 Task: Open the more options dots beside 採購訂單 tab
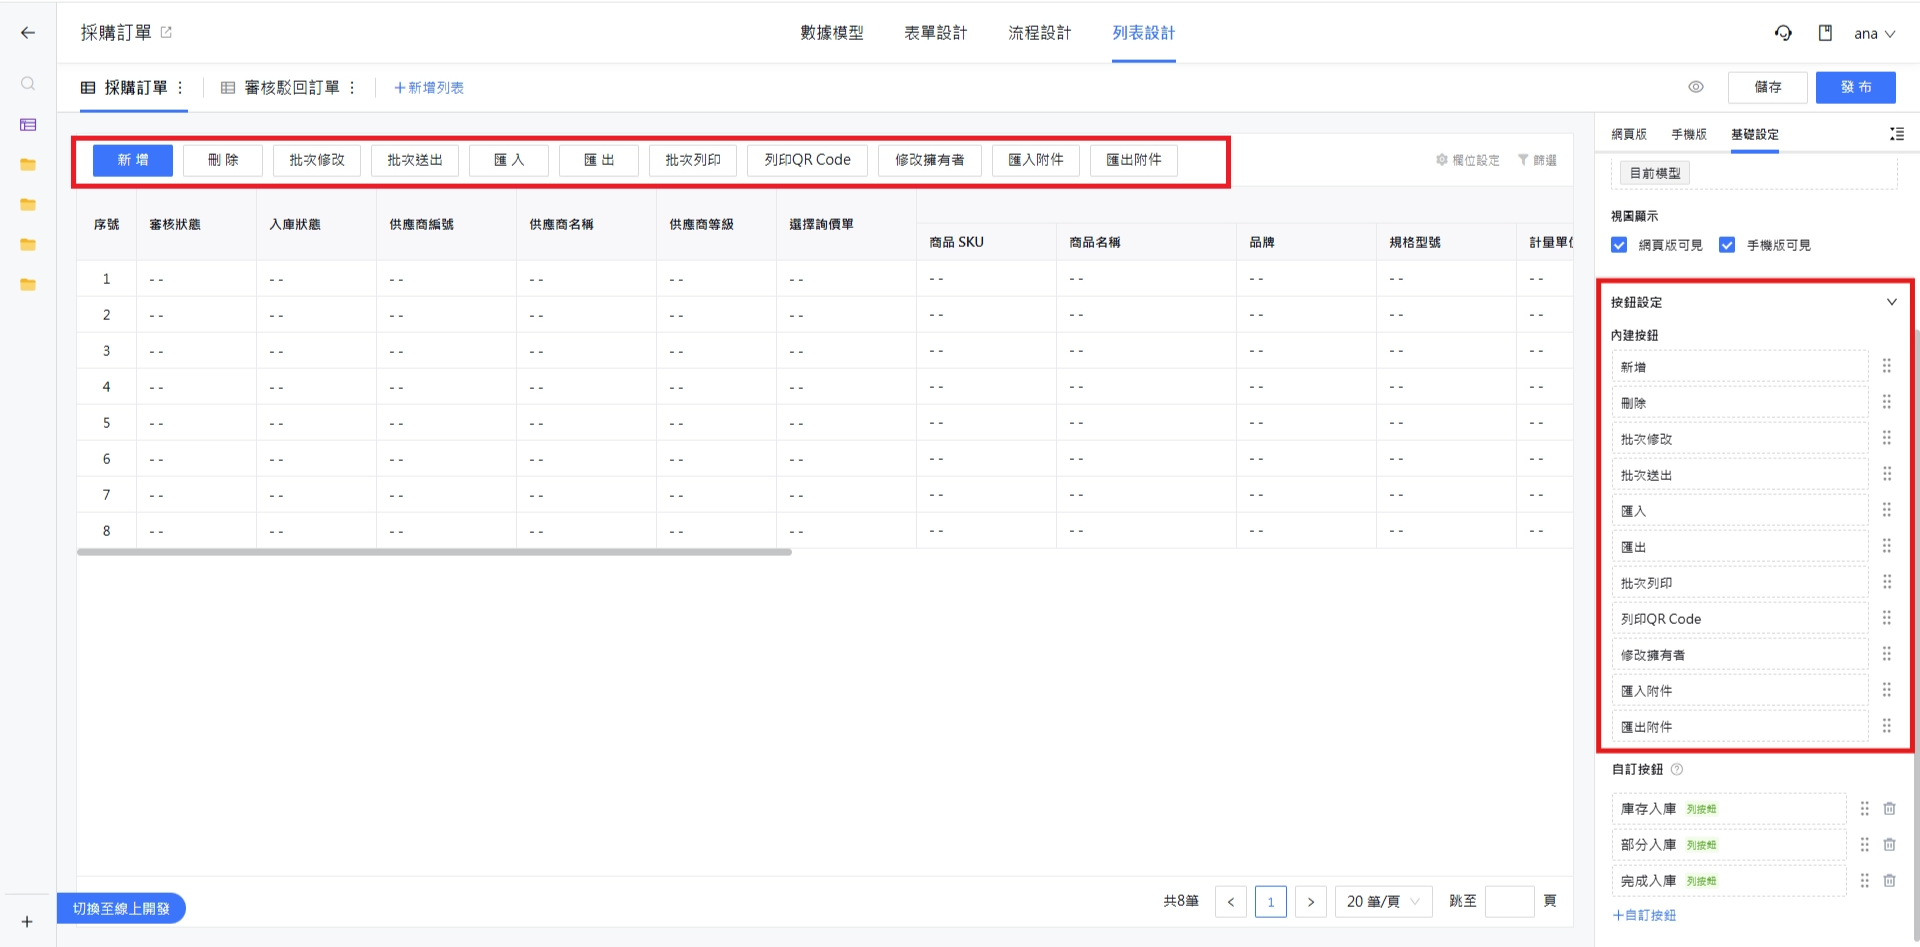pyautogui.click(x=180, y=88)
